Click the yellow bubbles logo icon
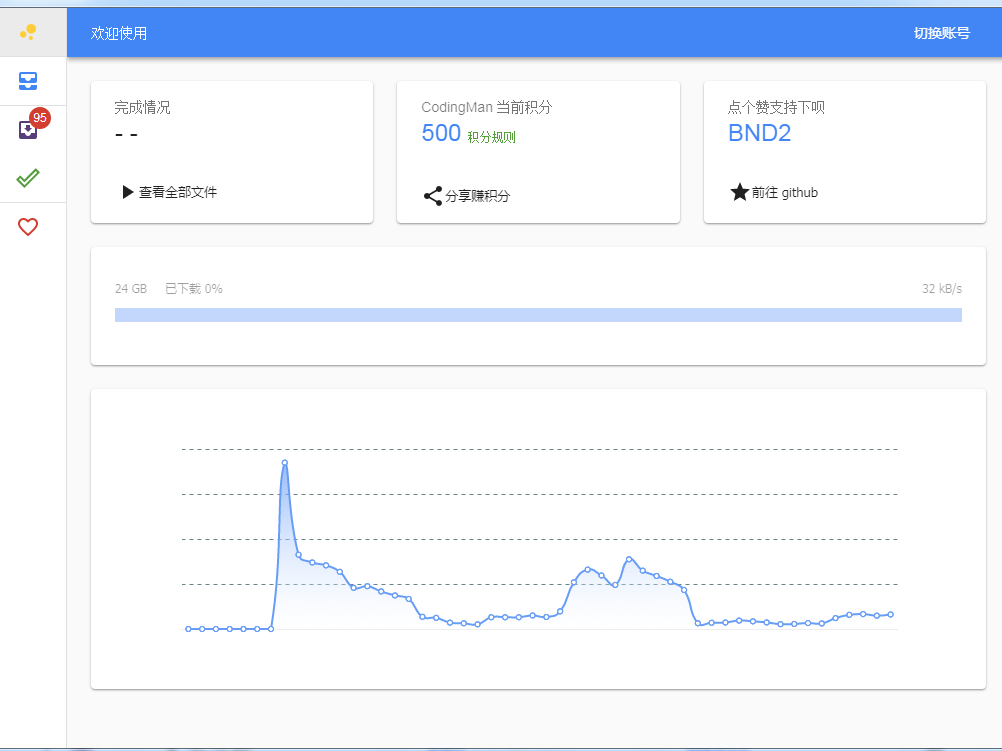Image resolution: width=1002 pixels, height=751 pixels. 29,32
